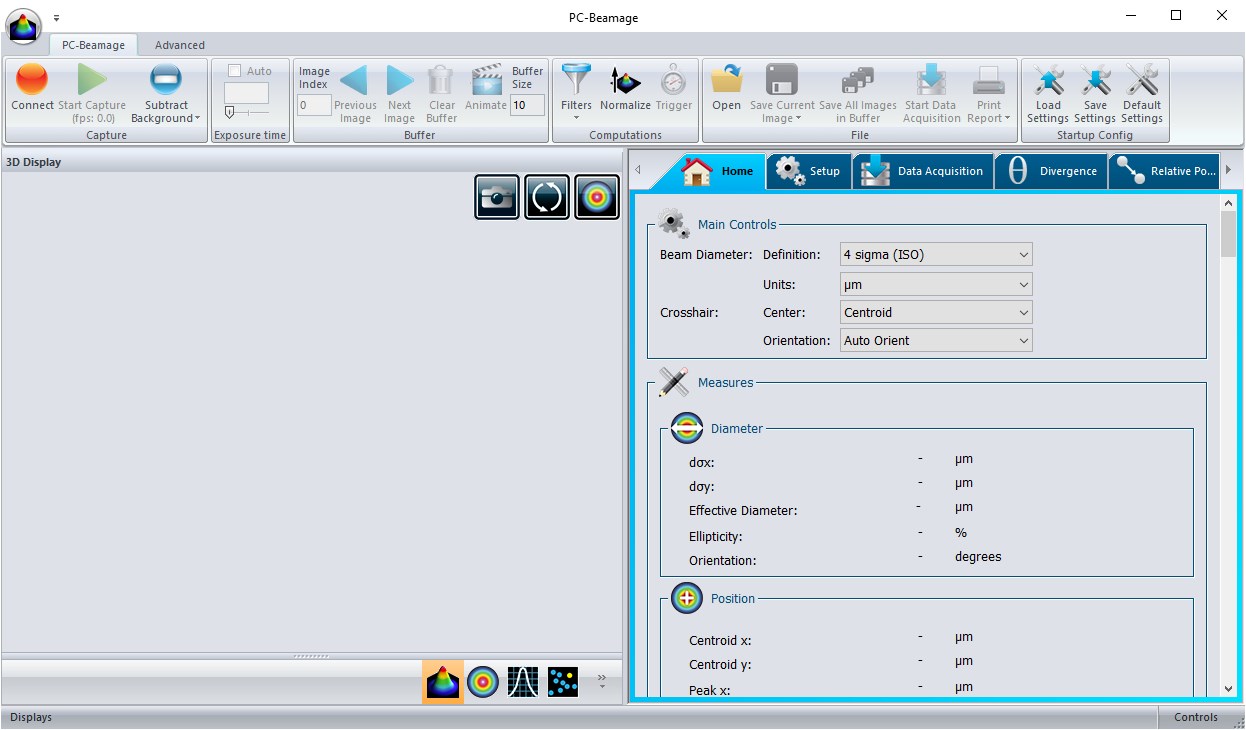Viewport: 1246px width, 730px height.
Task: Open the Filters funnel menu
Action: (x=576, y=92)
